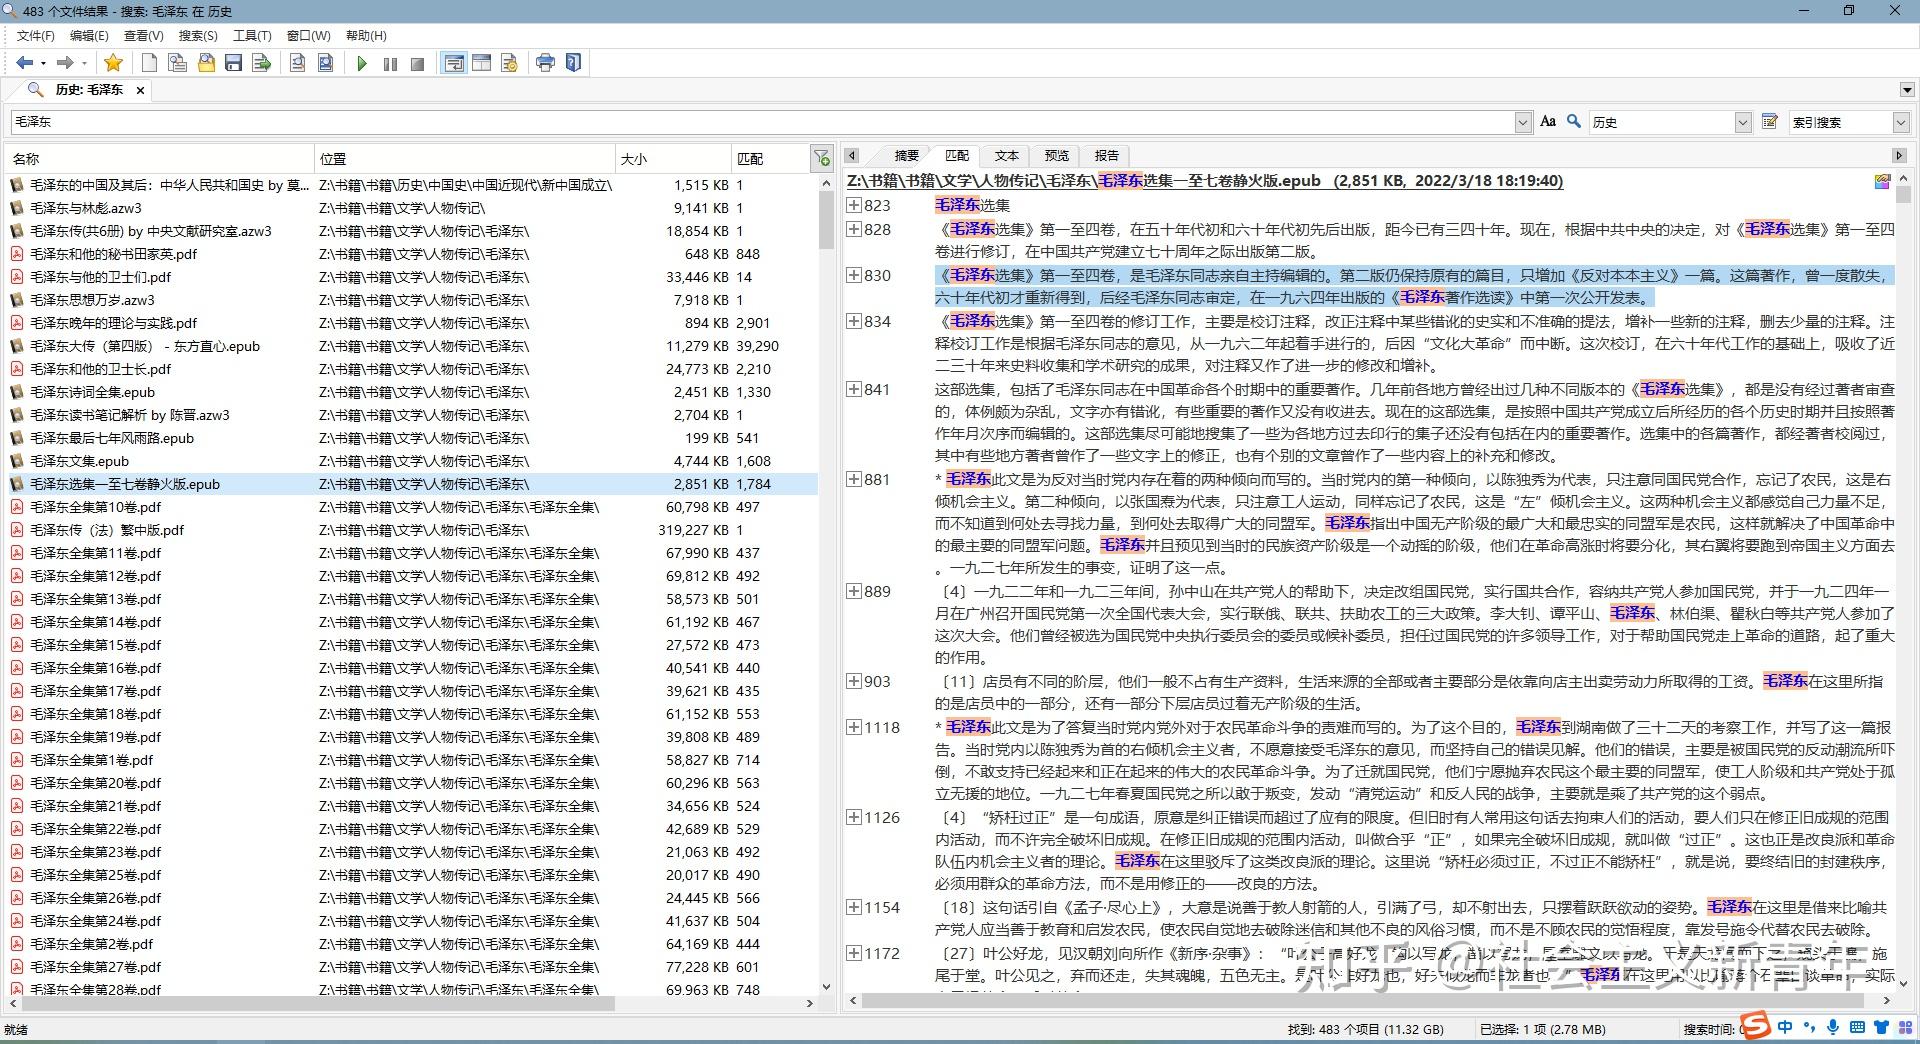Switch to the 报告 tab
Viewport: 1920px width, 1044px height.
coord(1105,155)
